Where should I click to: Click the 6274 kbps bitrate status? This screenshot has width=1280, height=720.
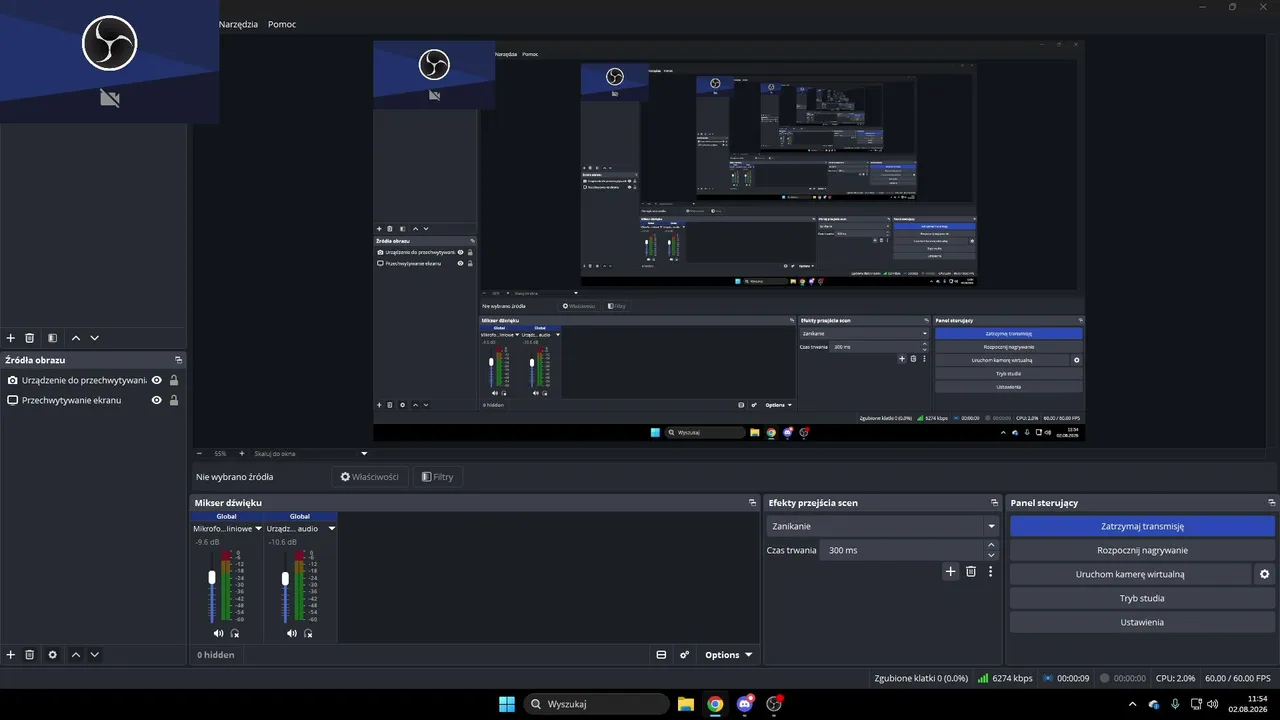pyautogui.click(x=1005, y=678)
